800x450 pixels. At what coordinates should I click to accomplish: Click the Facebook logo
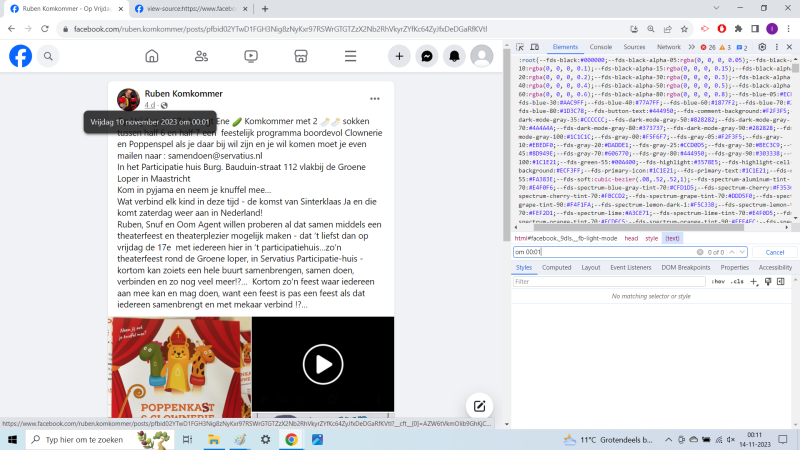tap(20, 56)
